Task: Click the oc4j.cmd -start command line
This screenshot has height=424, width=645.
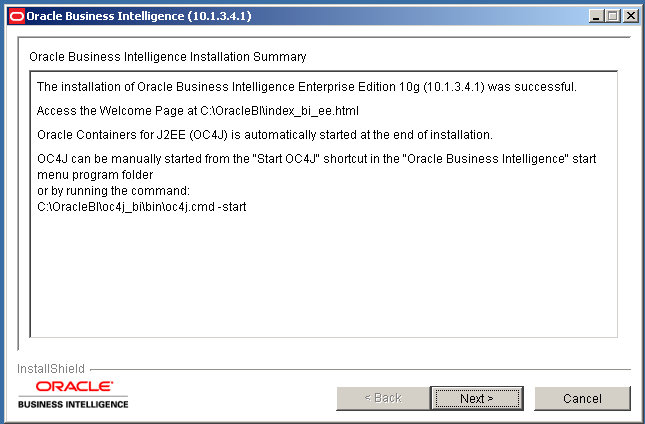Action: point(141,206)
